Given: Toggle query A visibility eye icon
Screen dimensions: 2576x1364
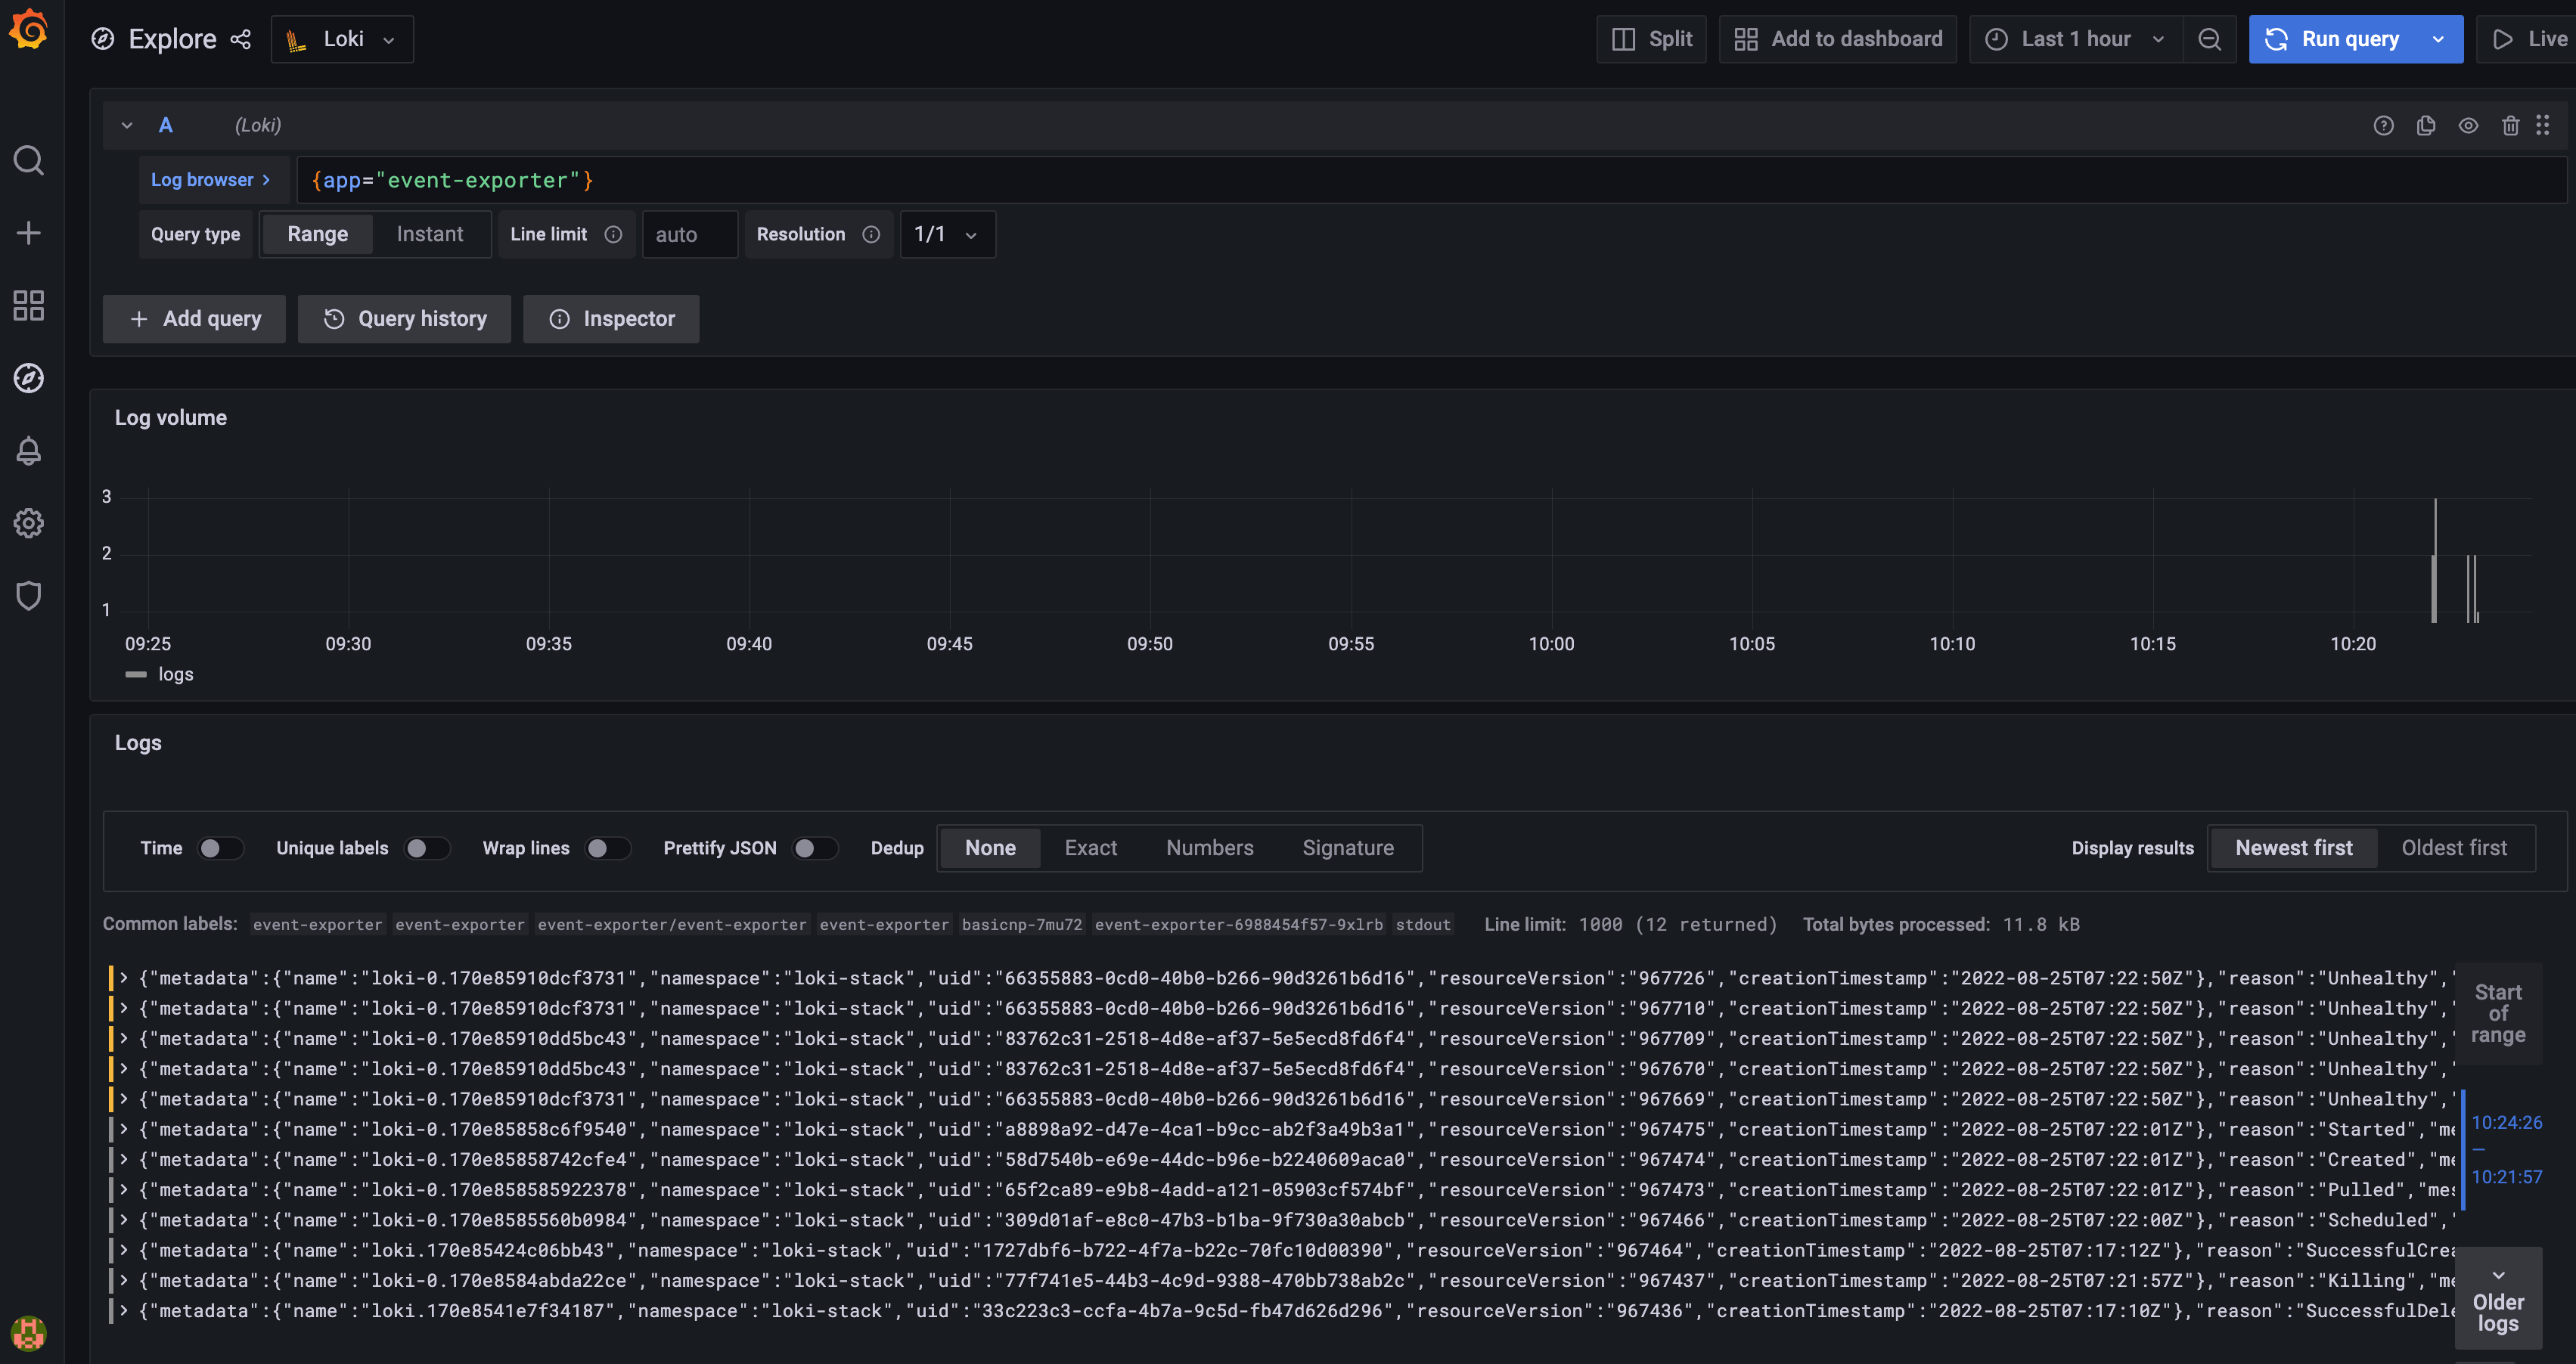Looking at the screenshot, I should point(2468,125).
